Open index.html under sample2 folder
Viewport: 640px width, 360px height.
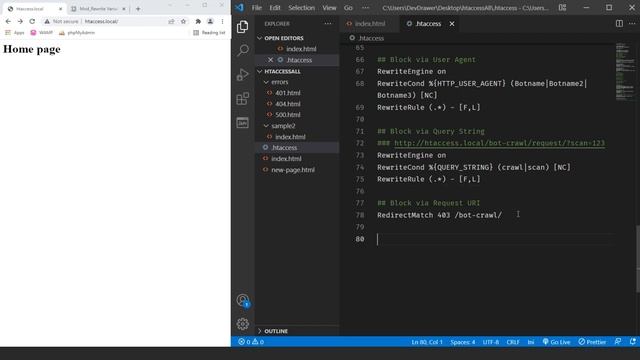(x=290, y=137)
